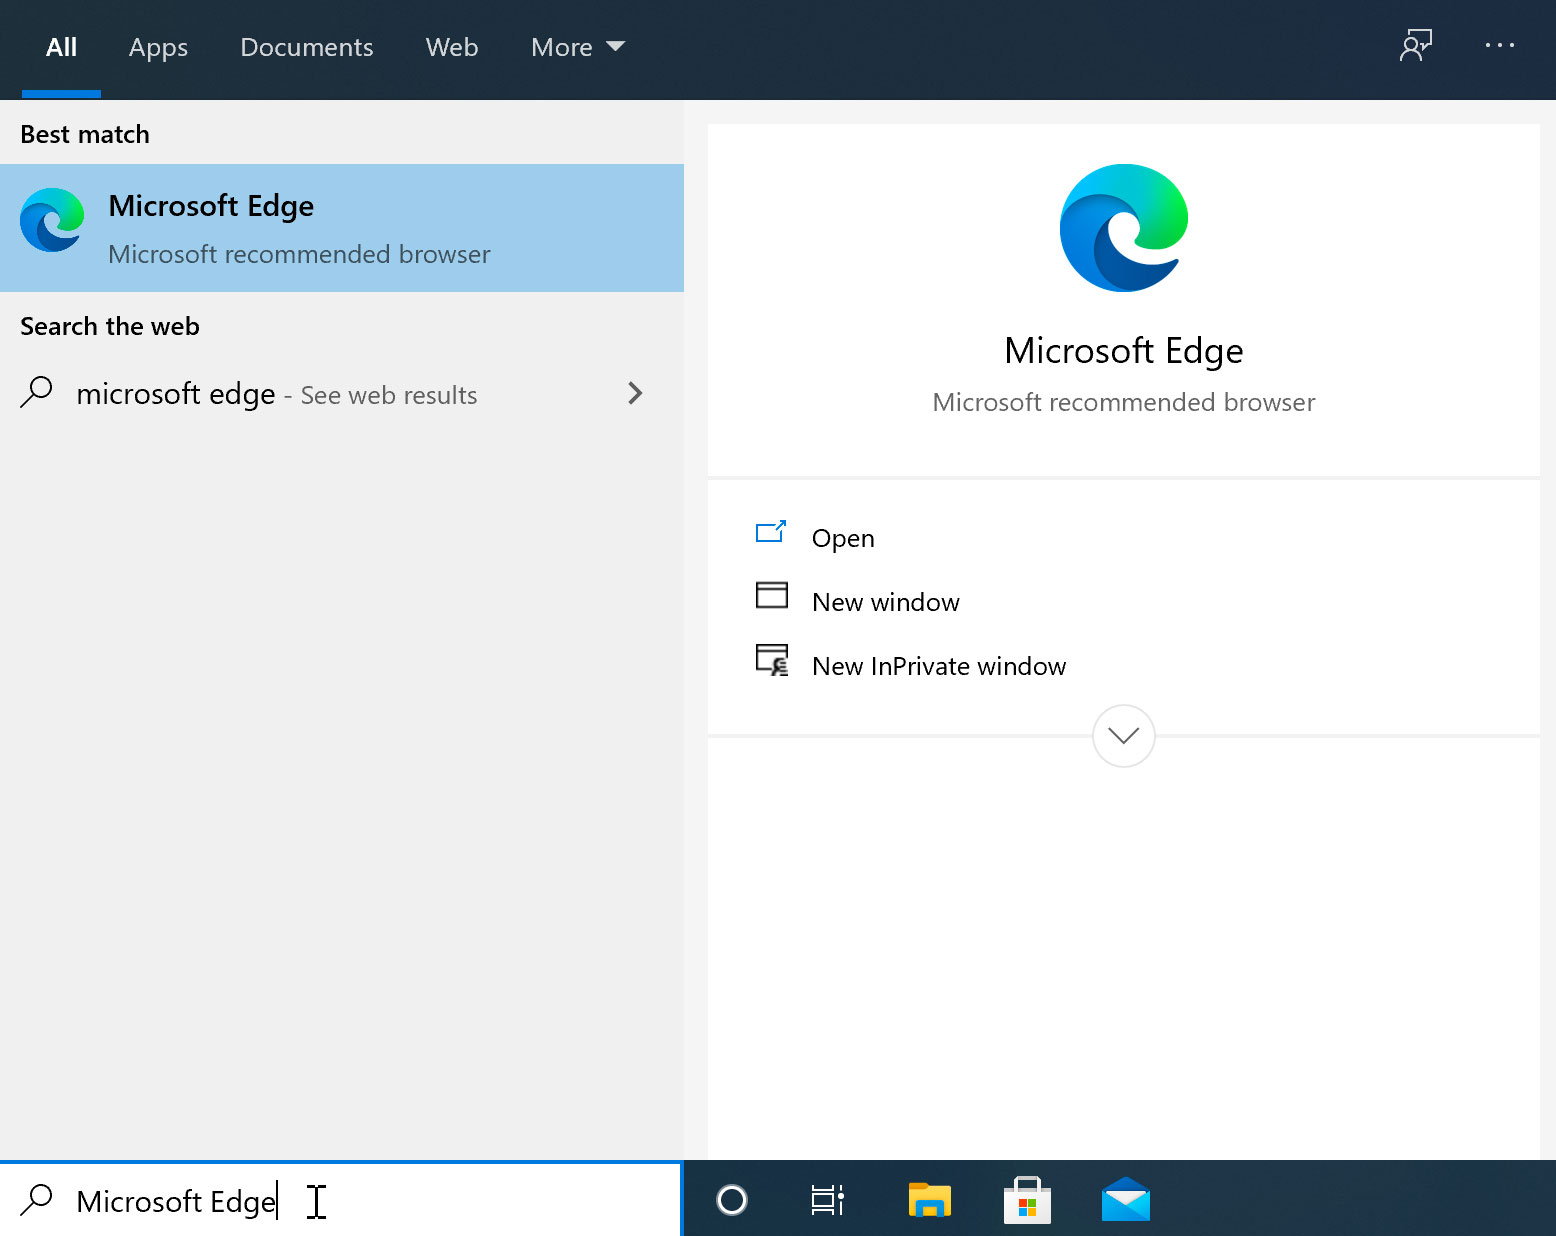Switch to the Documents tab
Viewport: 1556px width, 1236px height.
306,47
